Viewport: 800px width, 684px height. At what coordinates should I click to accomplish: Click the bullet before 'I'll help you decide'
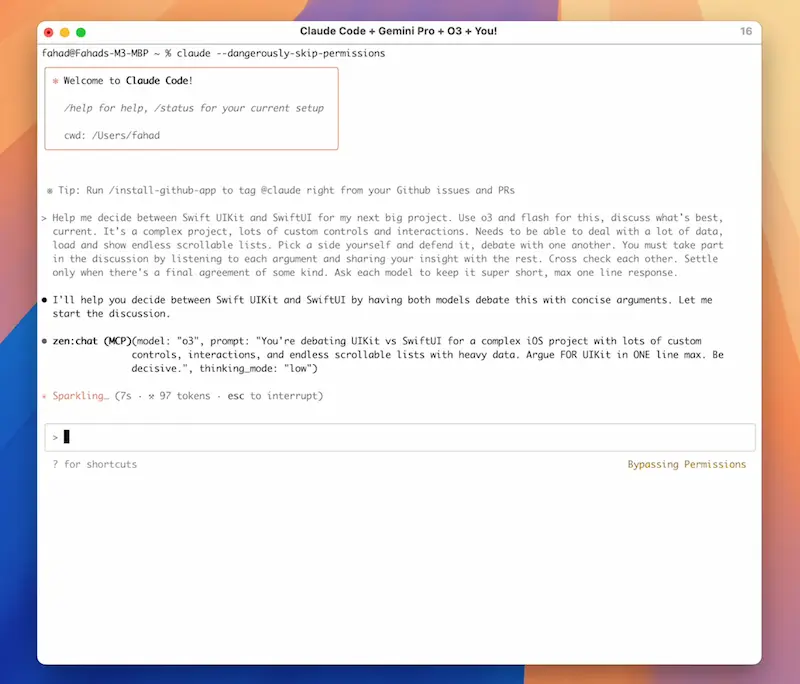coord(44,300)
